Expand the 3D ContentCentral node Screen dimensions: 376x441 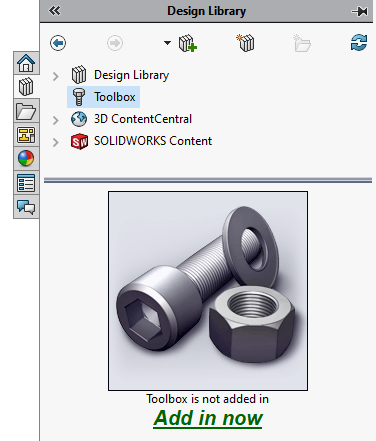(56, 120)
